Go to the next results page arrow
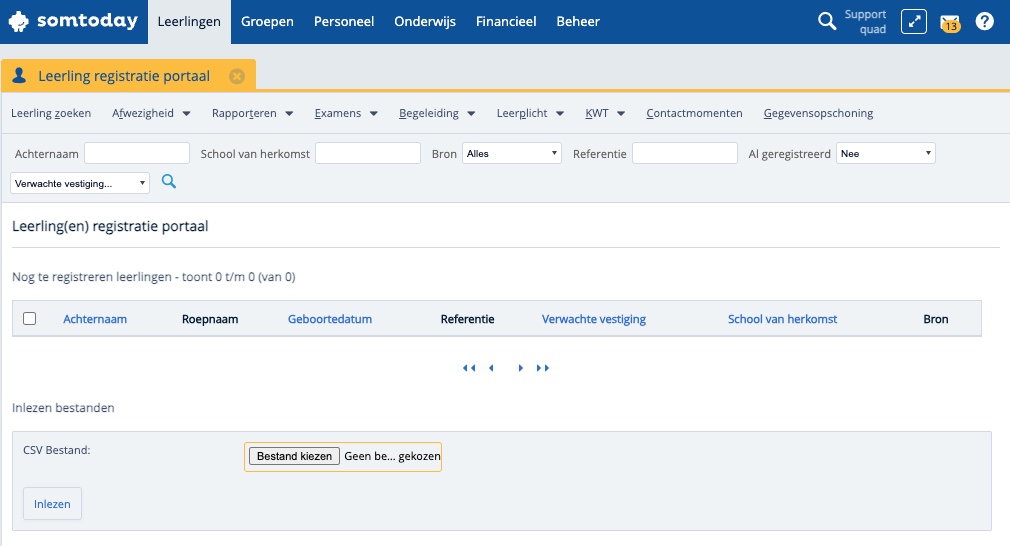Viewport: 1010px width, 546px height. point(521,368)
